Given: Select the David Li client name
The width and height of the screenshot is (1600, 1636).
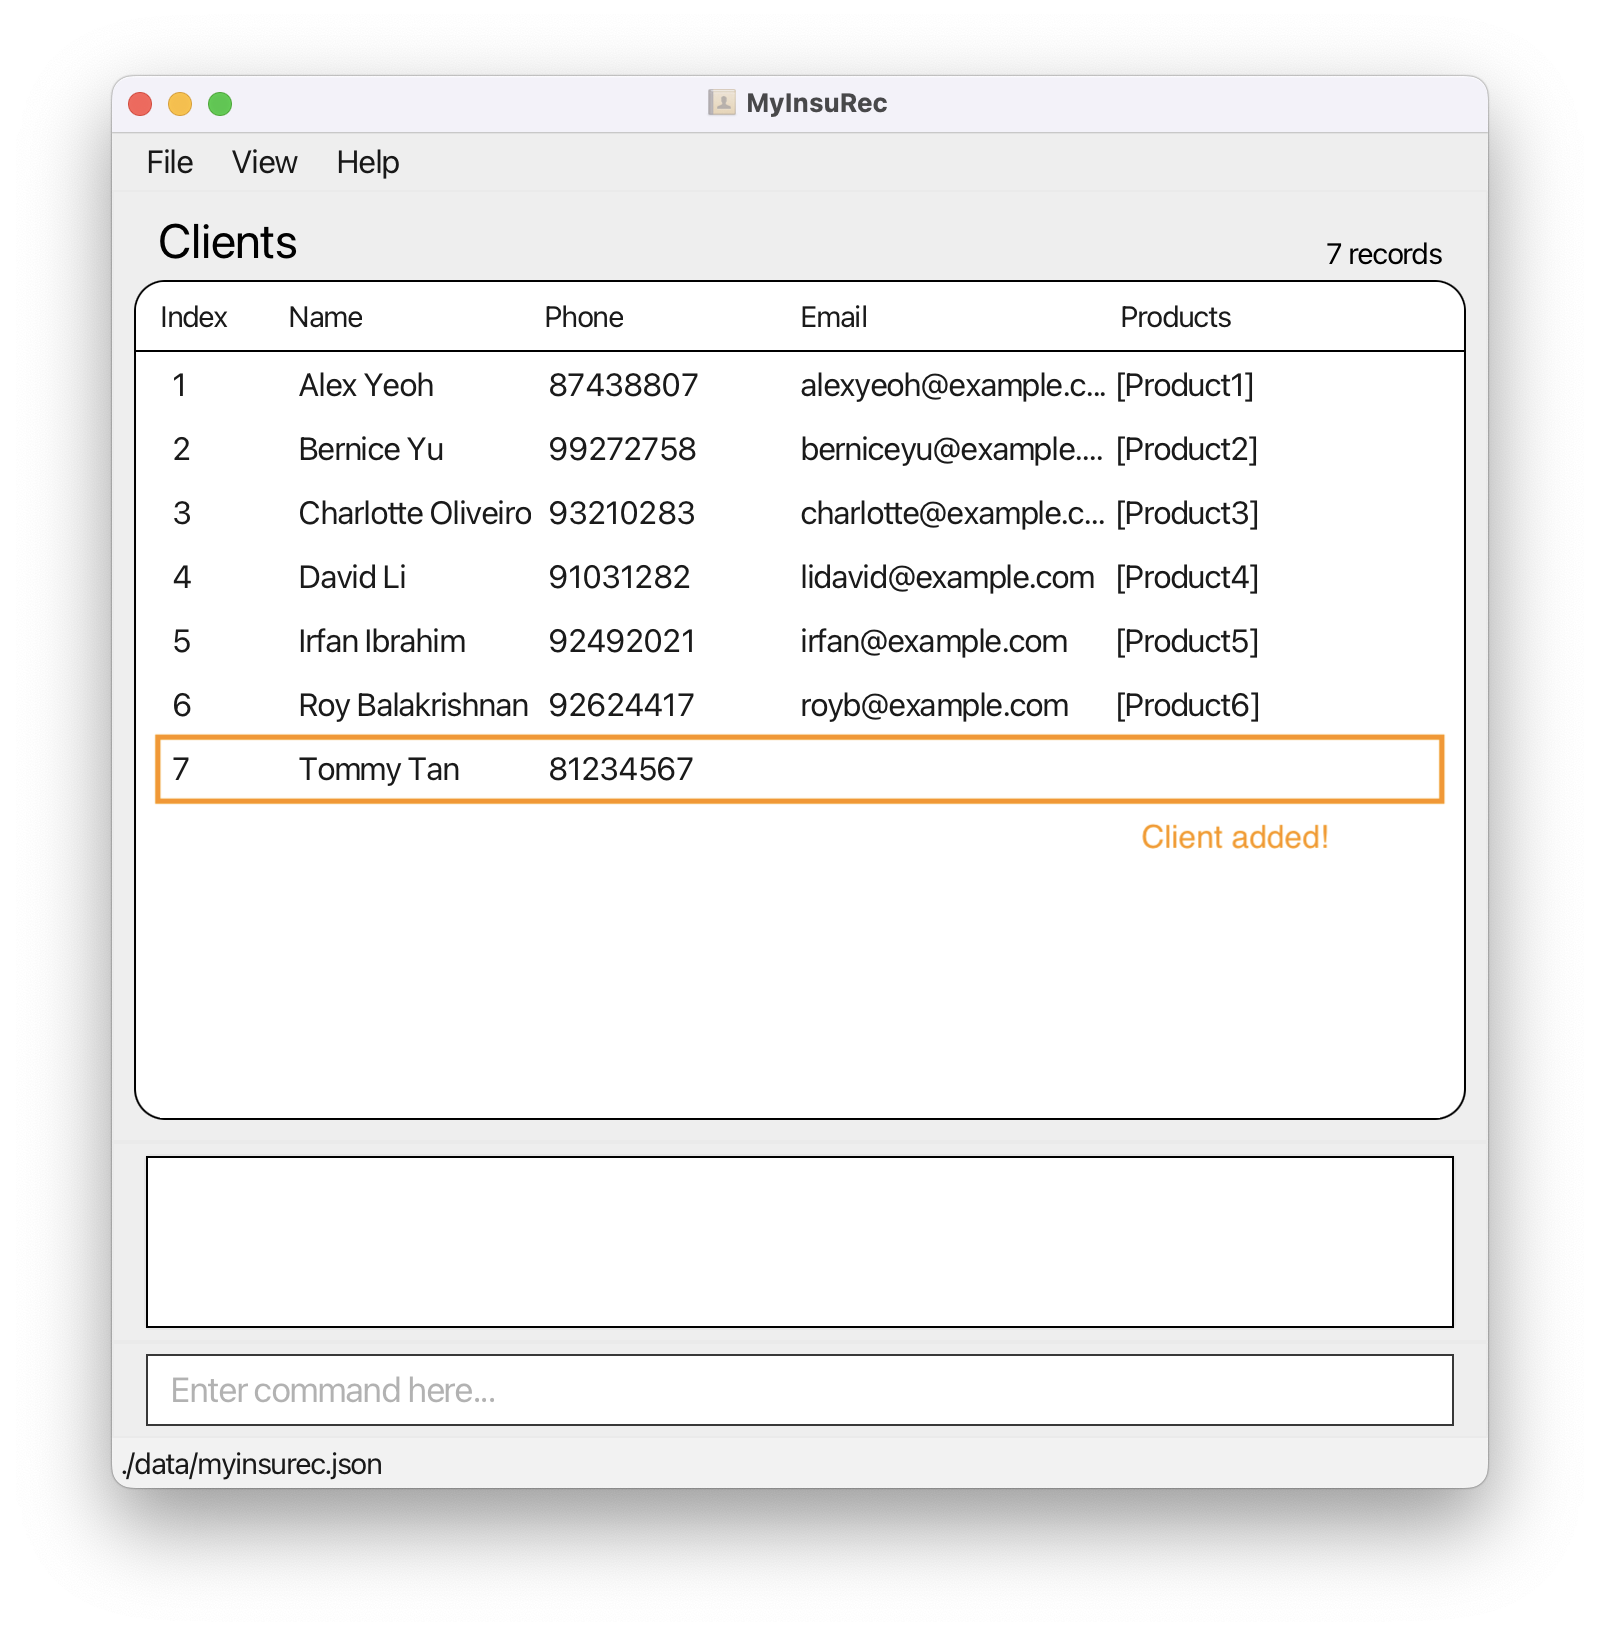Looking at the screenshot, I should pyautogui.click(x=352, y=577).
